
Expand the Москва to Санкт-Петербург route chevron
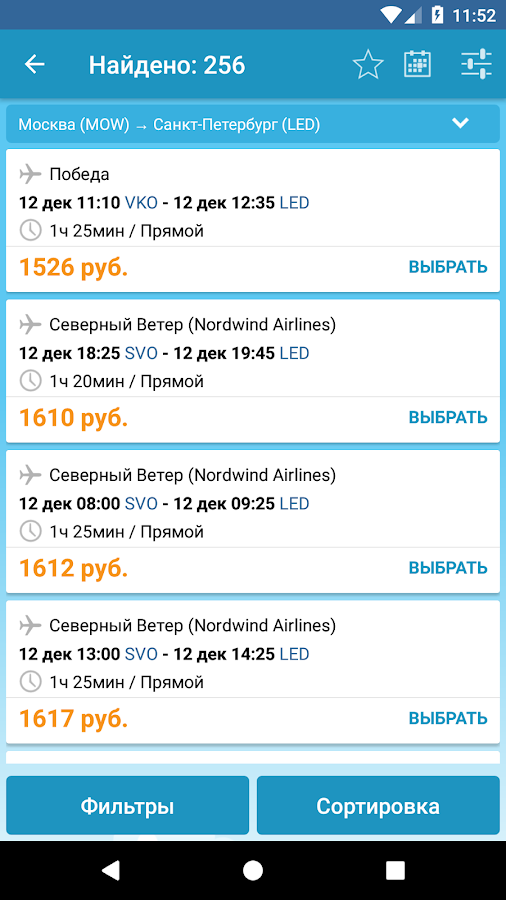point(461,123)
